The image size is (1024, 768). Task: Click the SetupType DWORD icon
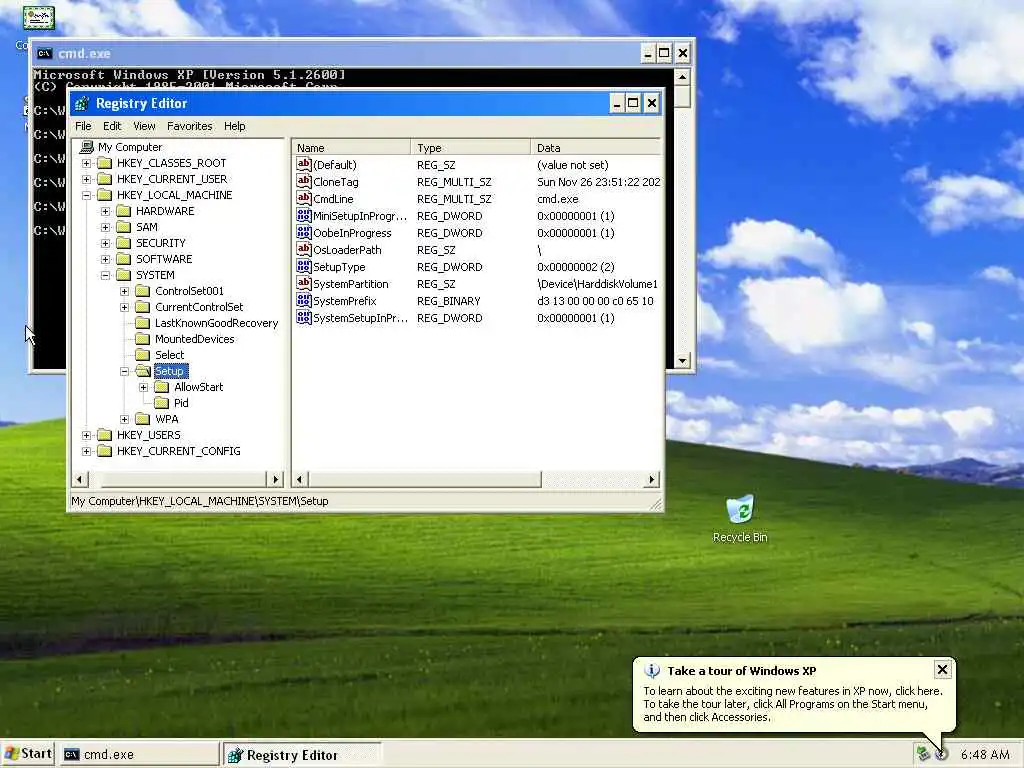[x=304, y=266]
